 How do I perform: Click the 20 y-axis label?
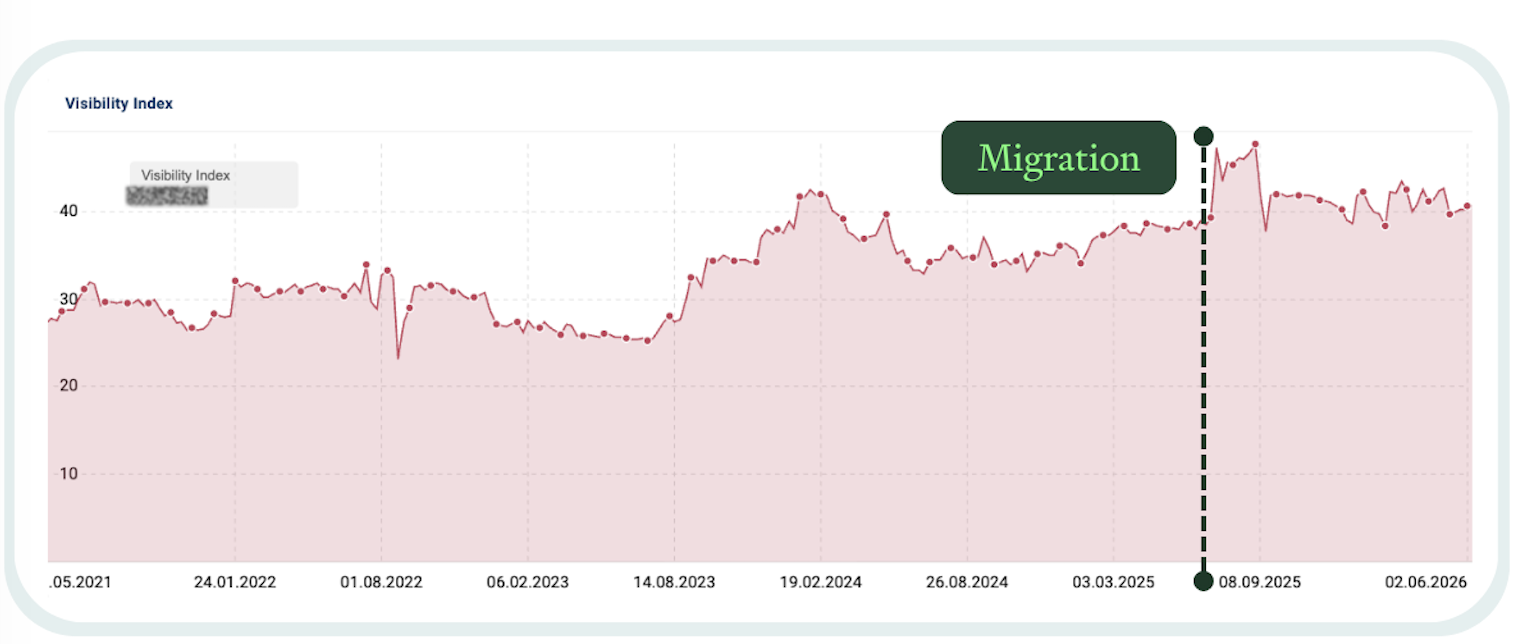(67, 386)
